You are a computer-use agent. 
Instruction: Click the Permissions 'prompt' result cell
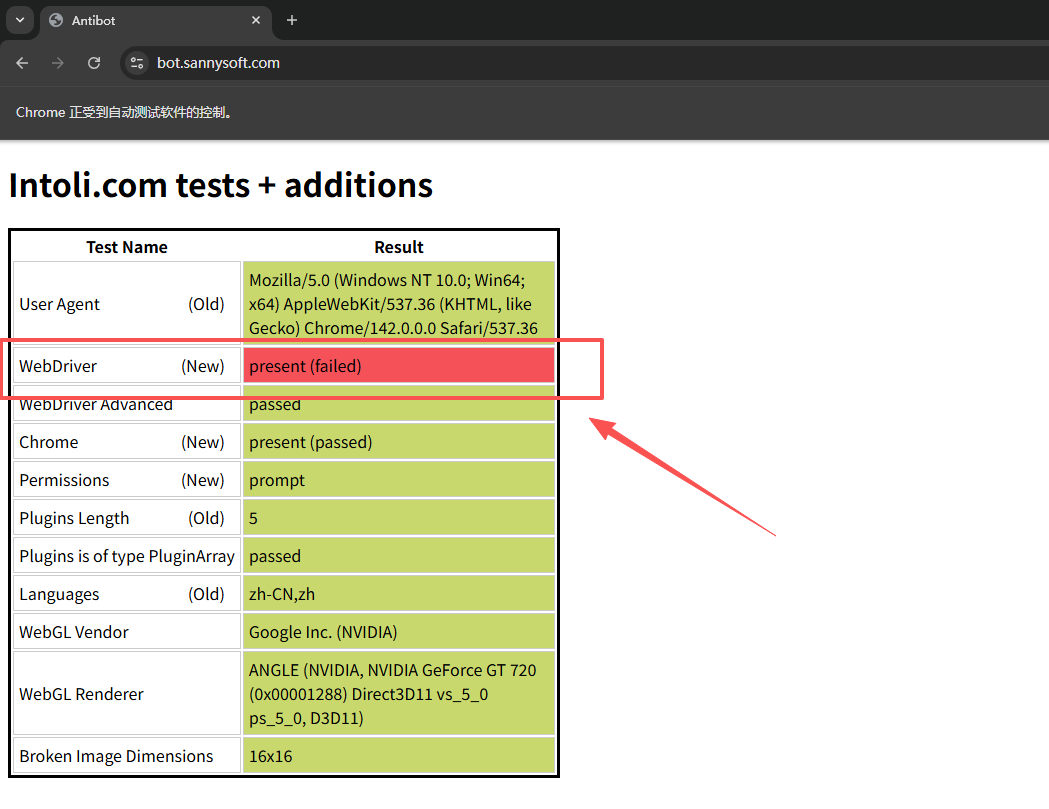coord(398,480)
